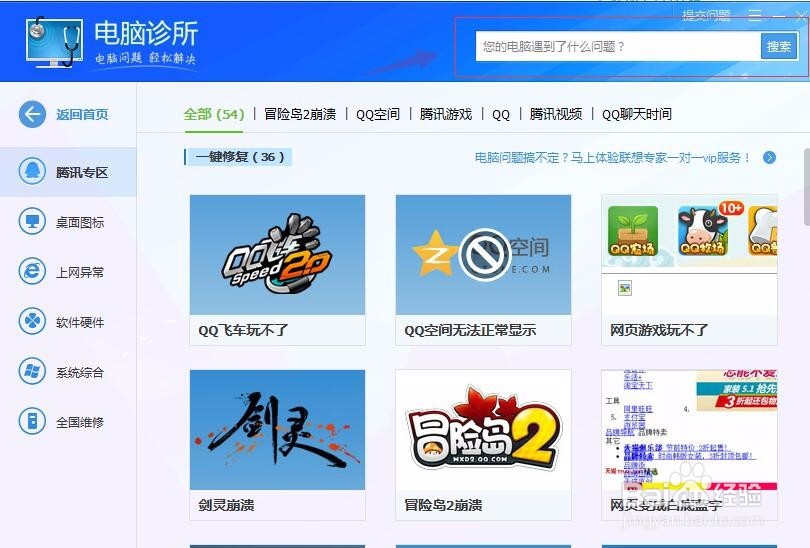Click the 网页游戏玩不了 caption
Screen dimensions: 810x548
659,330
